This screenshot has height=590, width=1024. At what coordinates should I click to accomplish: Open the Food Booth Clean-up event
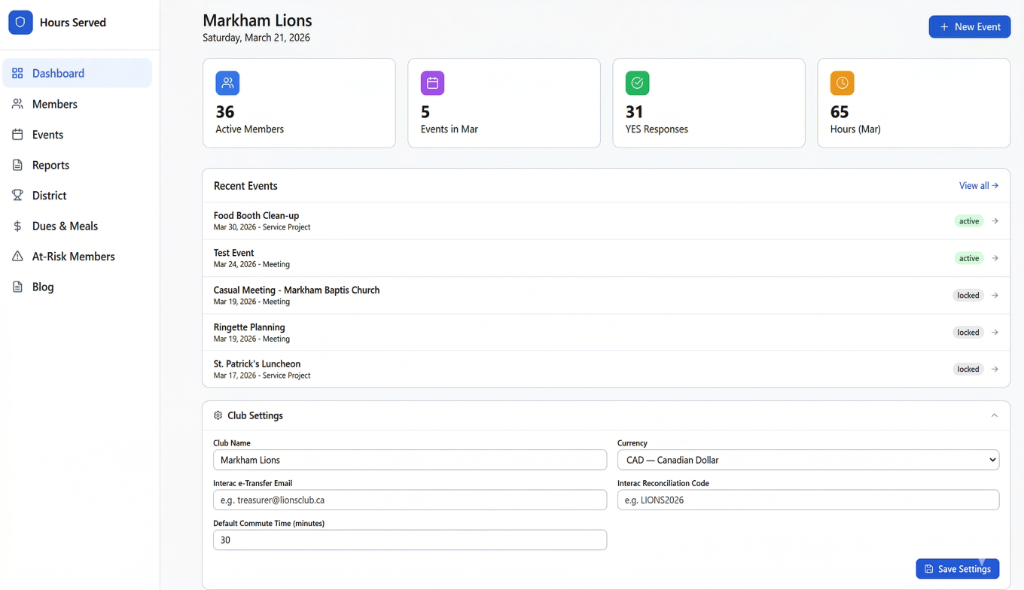[606, 221]
